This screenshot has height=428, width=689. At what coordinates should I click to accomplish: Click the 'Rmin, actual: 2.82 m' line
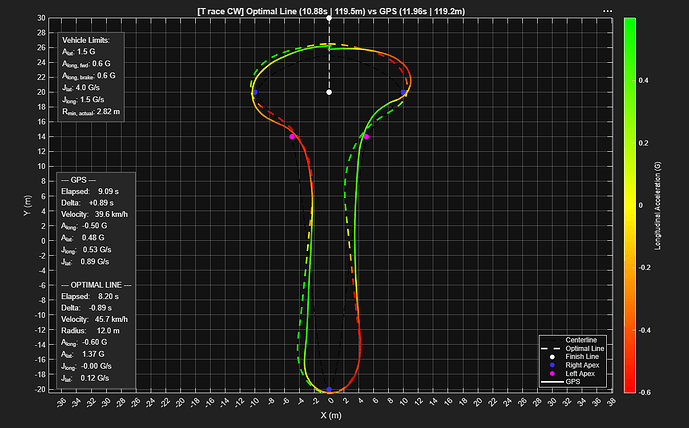pos(91,112)
